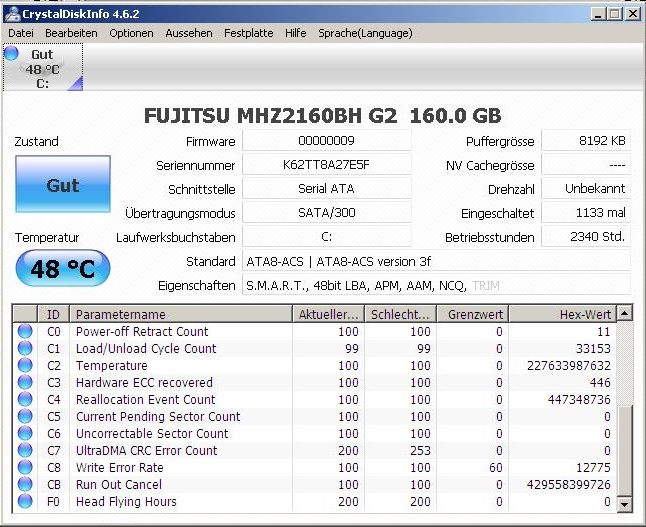Click the SMART list vertical scrollbar thumb
This screenshot has width=646, height=527.
point(625,451)
